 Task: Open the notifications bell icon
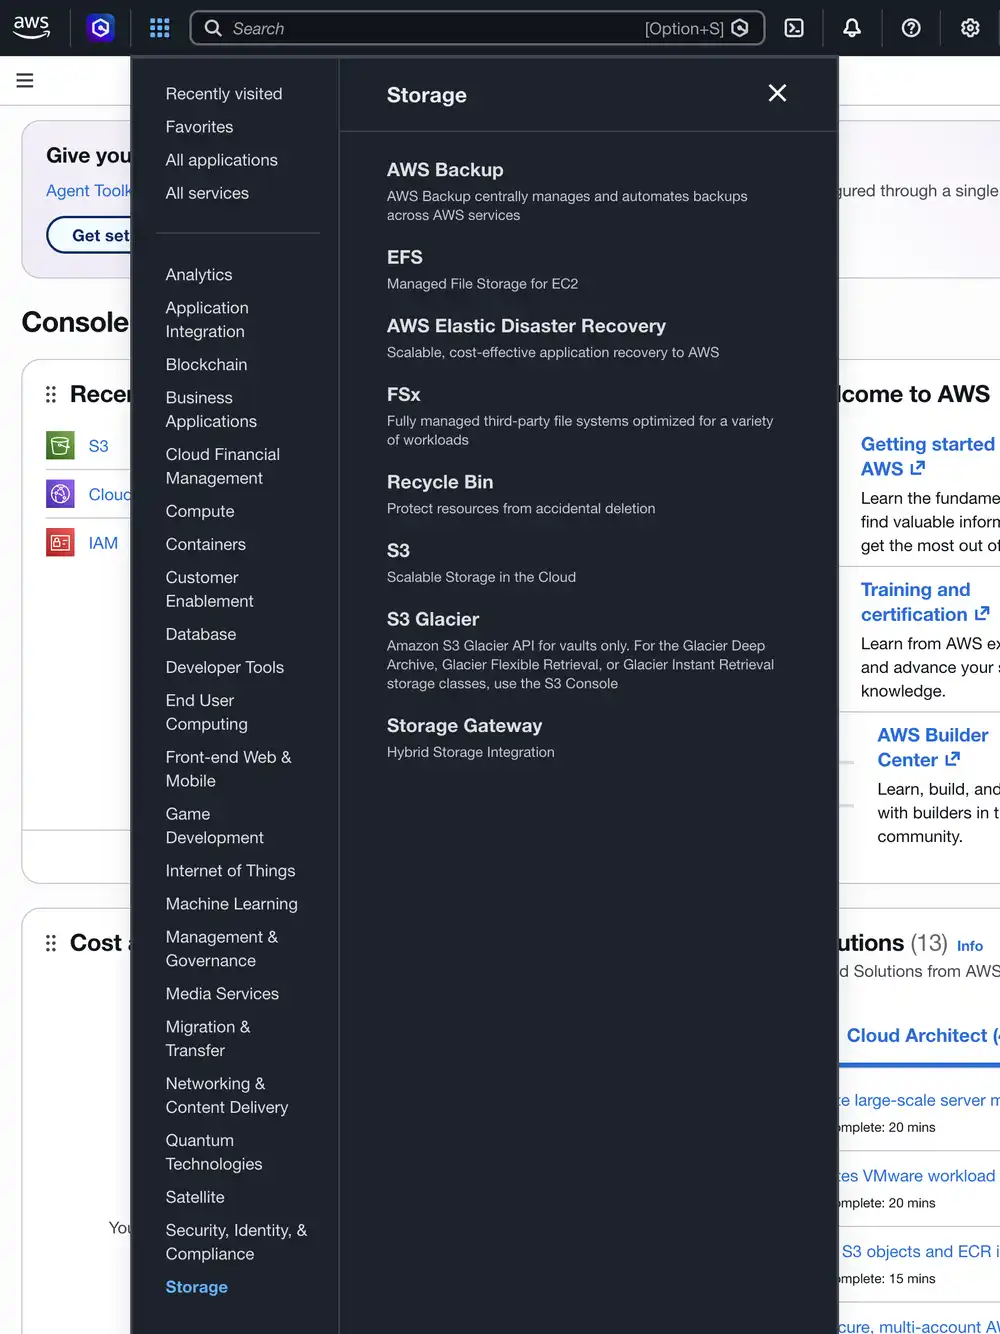pos(852,28)
